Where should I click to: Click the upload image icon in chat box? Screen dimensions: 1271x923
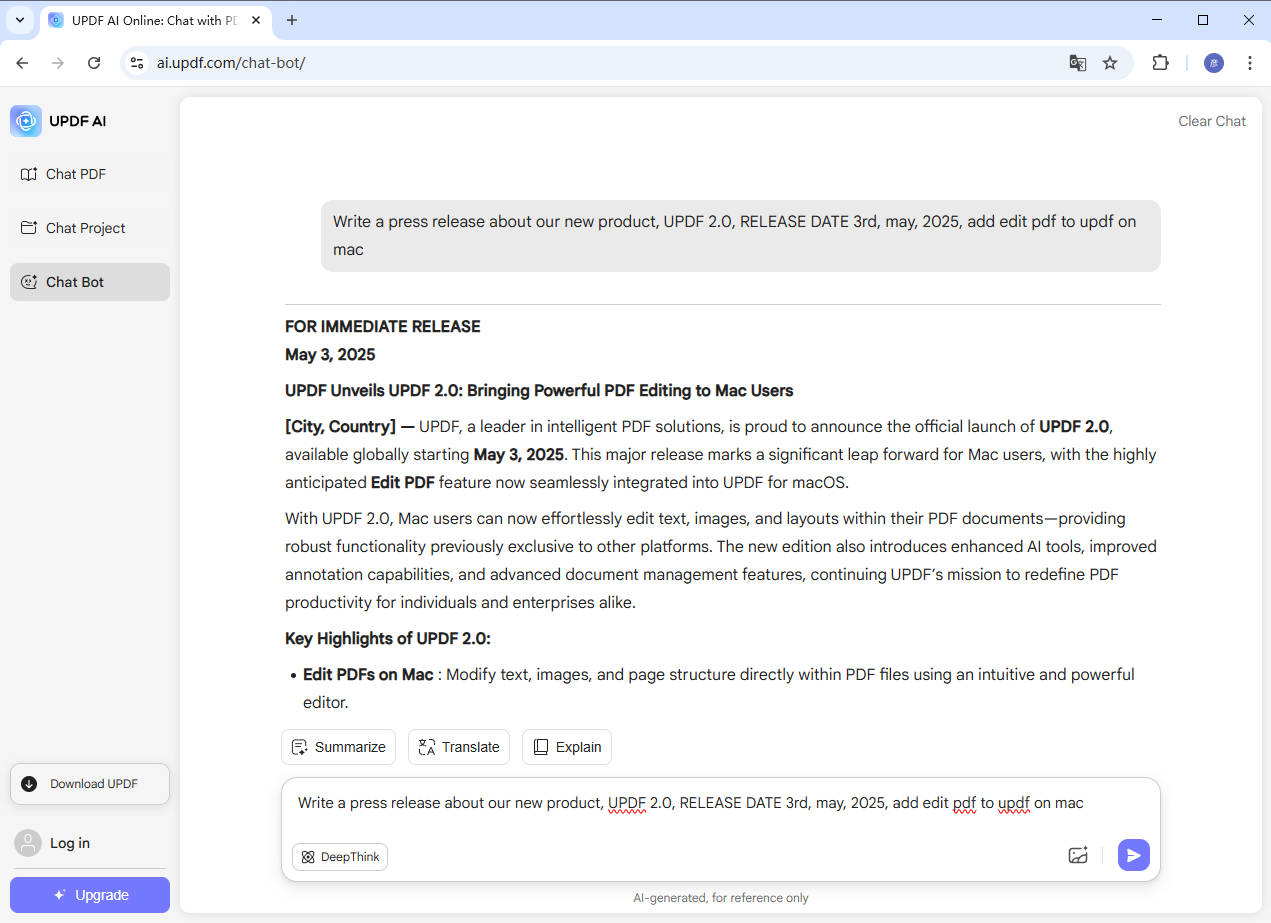(x=1078, y=855)
